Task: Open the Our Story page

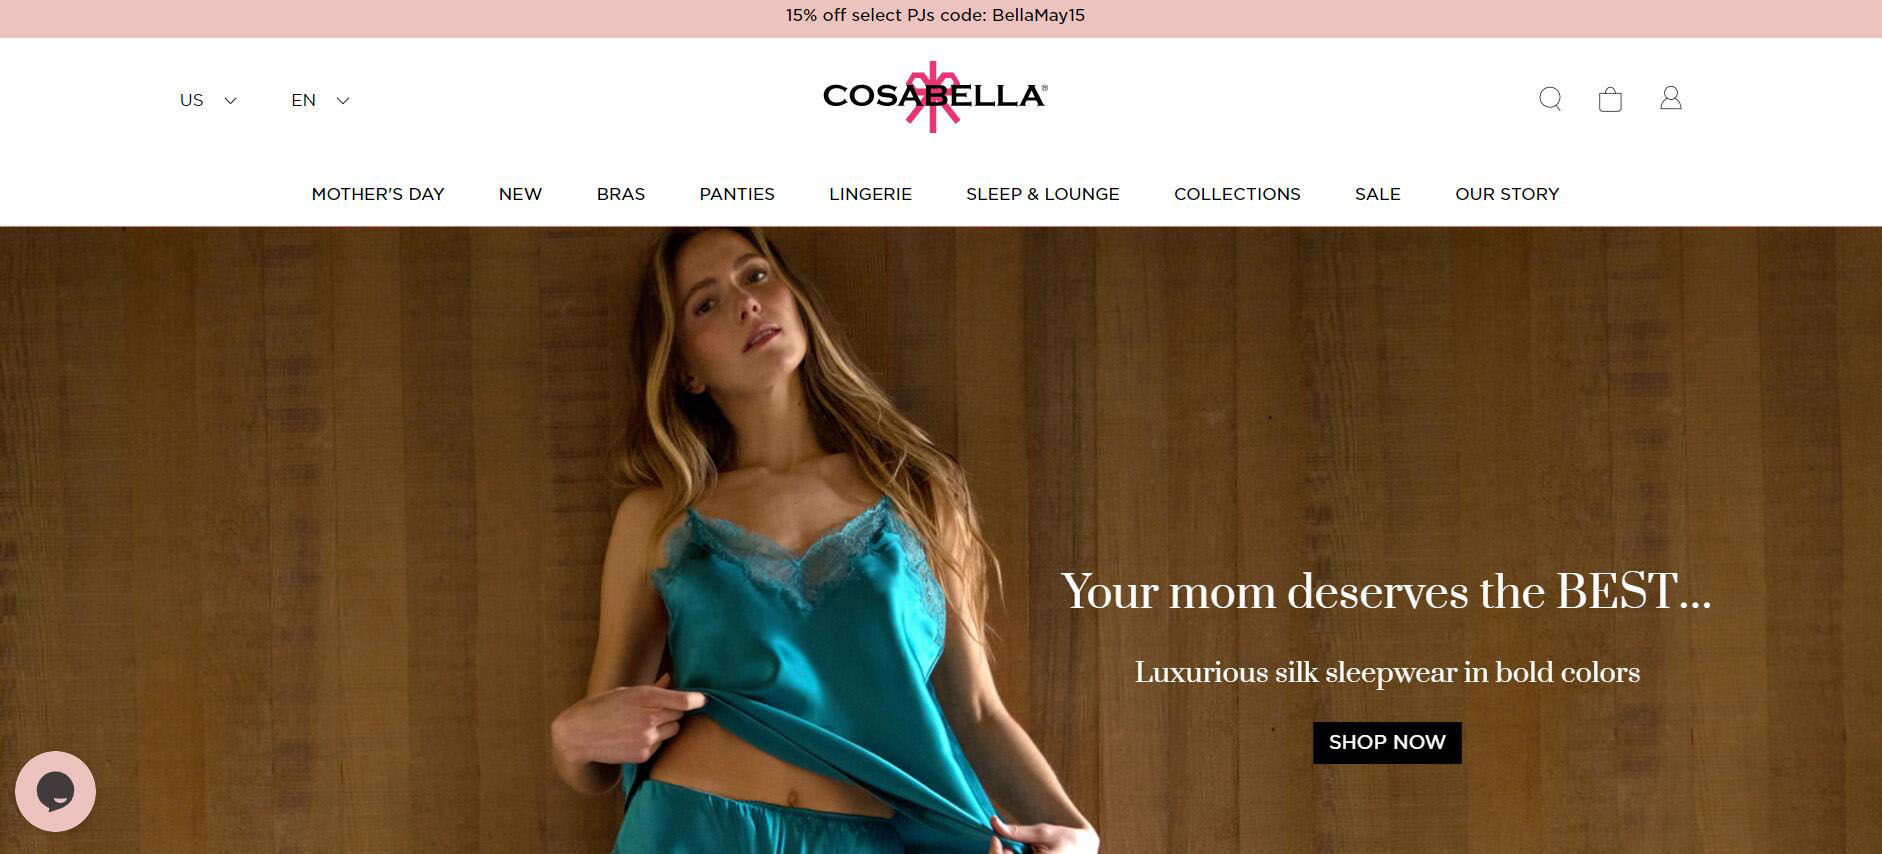Action: [x=1507, y=194]
